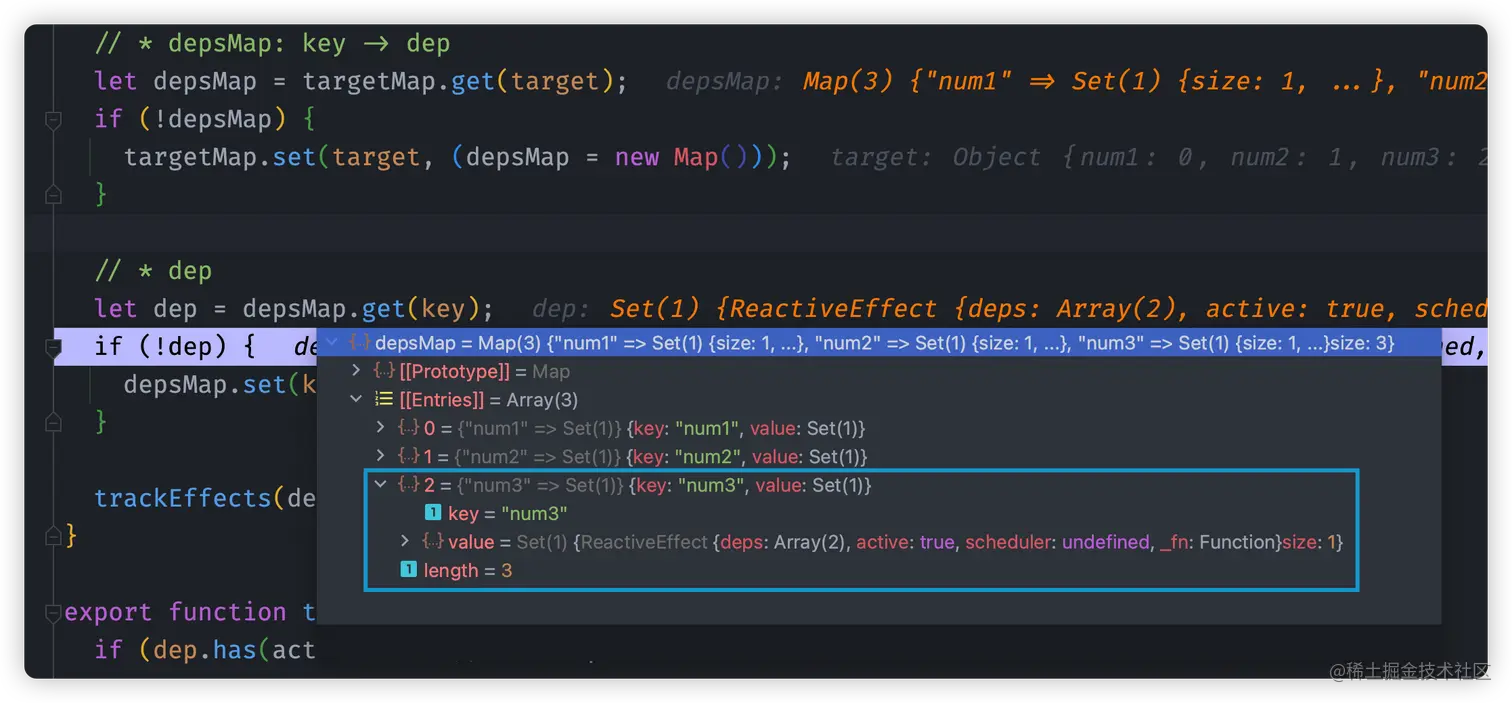Collapse the [[Entries]] = Array(3) node

click(x=357, y=399)
